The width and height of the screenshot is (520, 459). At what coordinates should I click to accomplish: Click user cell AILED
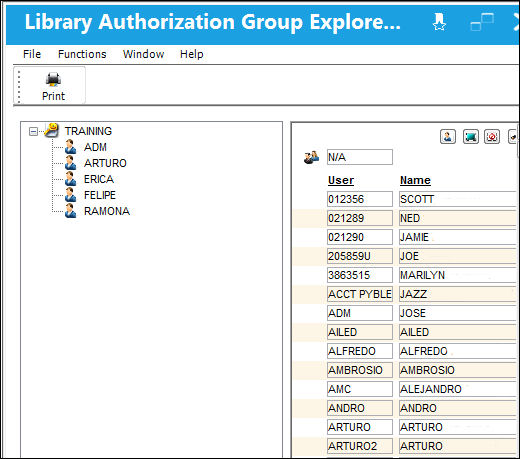[360, 332]
